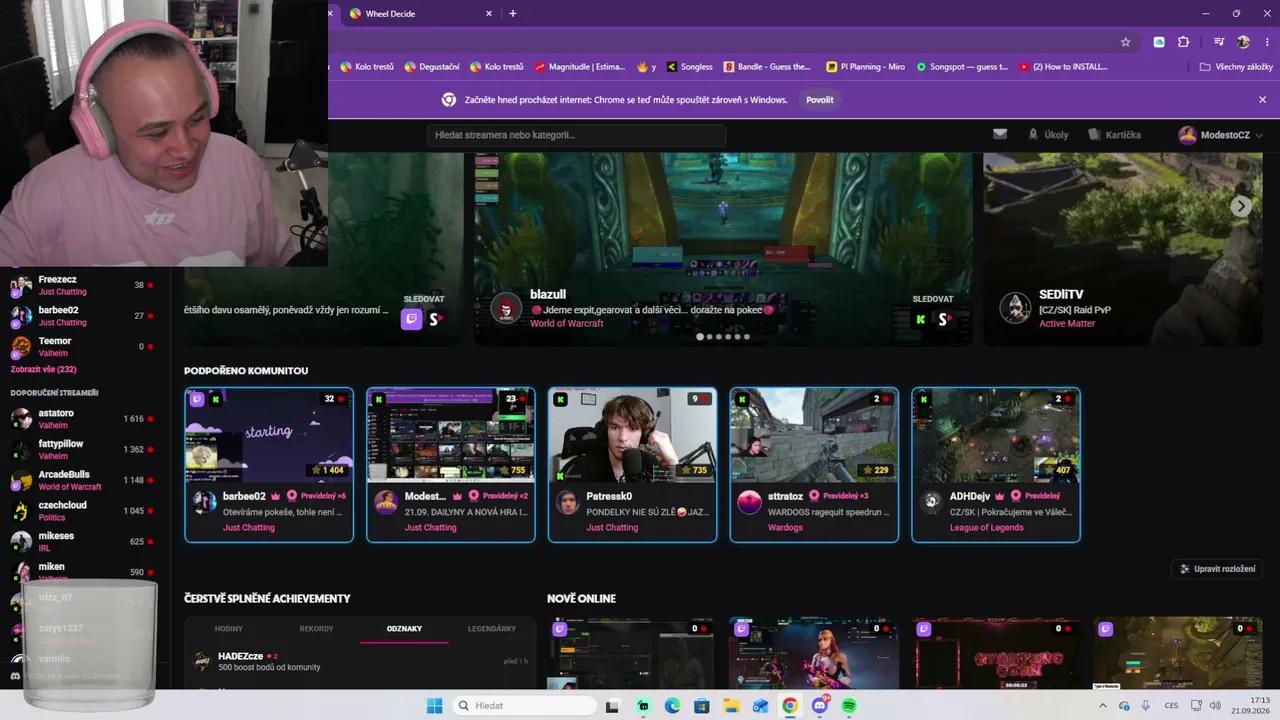The height and width of the screenshot is (720, 1280).
Task: Open SEDIiTV channel avatar
Action: 1015,308
